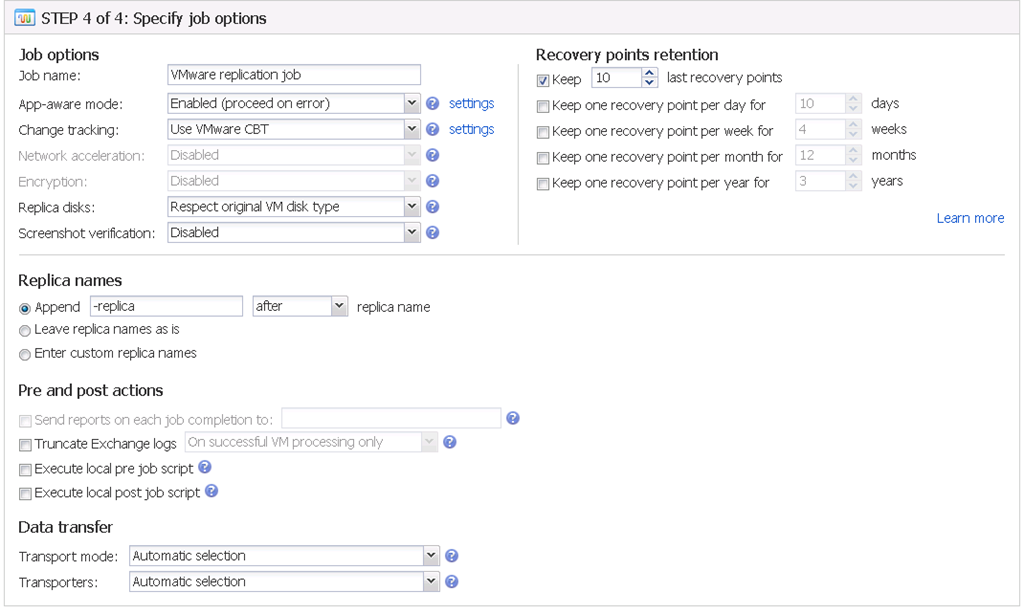
Task: Open help for Encryption
Action: tap(432, 181)
